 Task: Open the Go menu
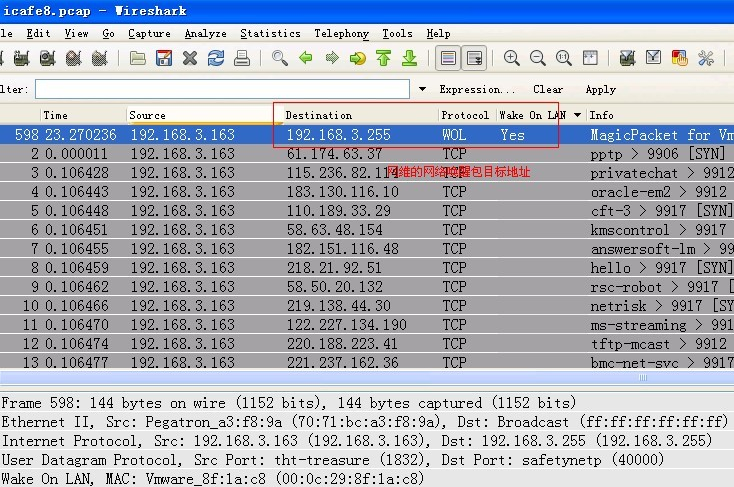[x=108, y=34]
